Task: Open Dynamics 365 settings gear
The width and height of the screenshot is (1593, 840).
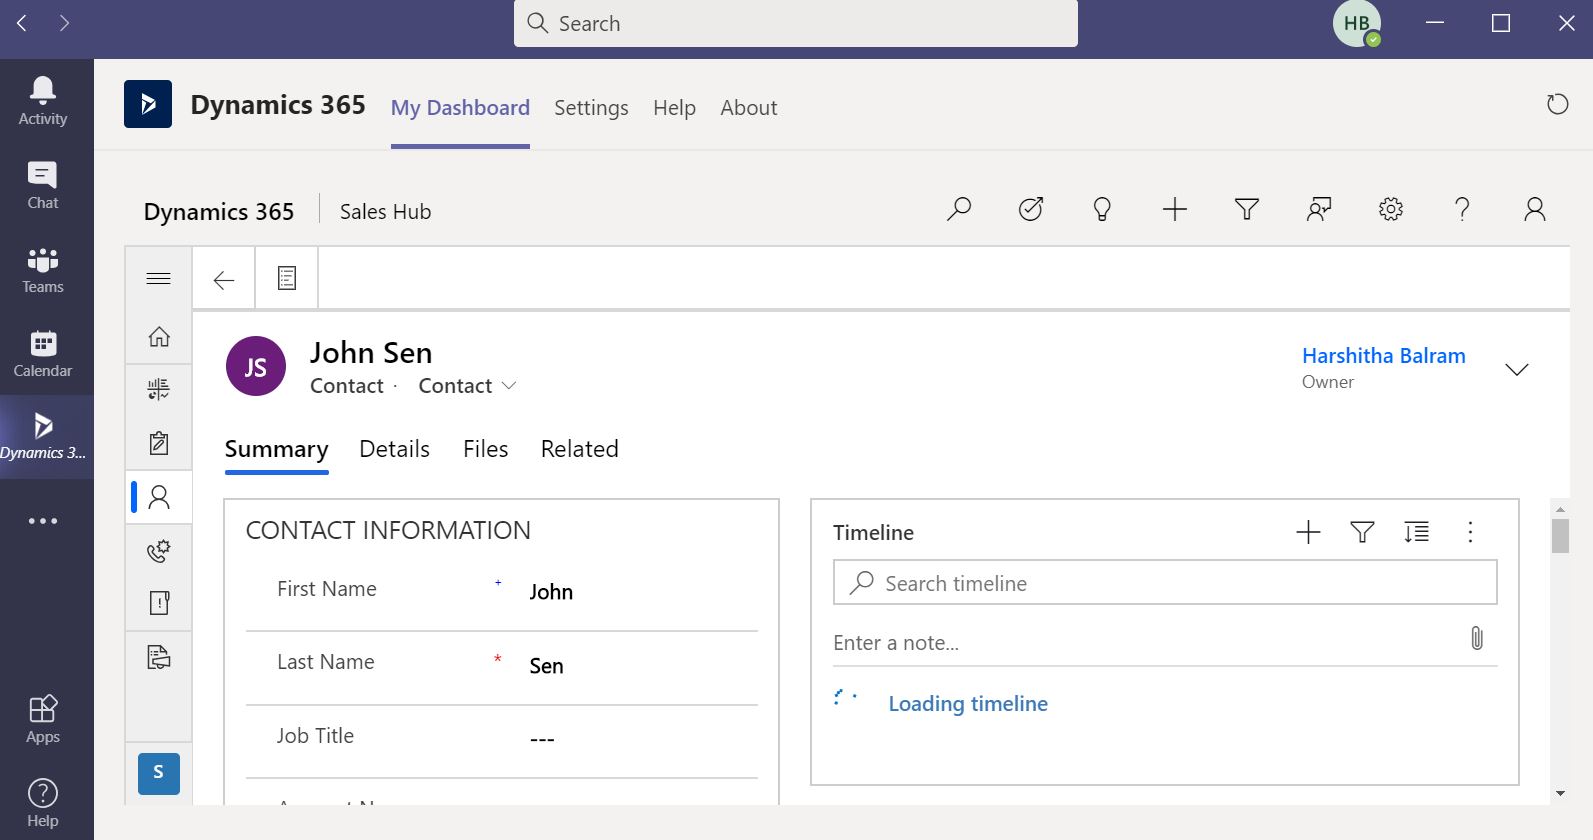Action: (1390, 209)
